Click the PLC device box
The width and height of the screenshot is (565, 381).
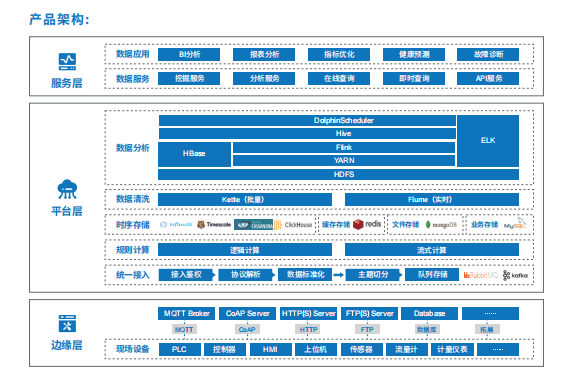pyautogui.click(x=179, y=349)
